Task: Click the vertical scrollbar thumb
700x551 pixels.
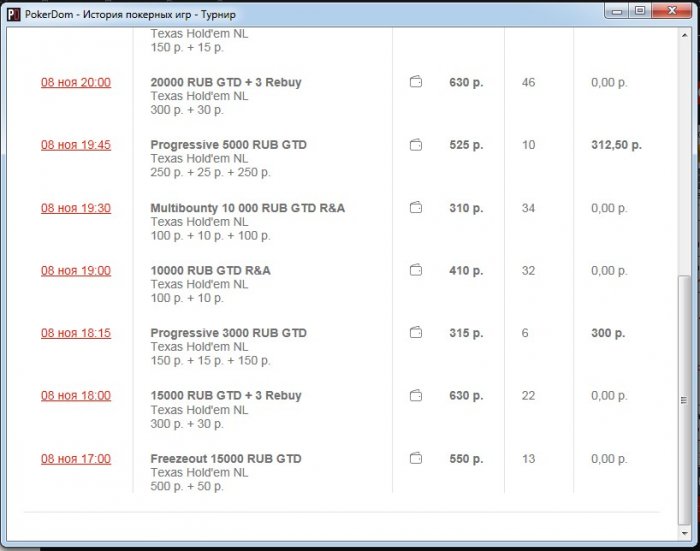Action: coord(684,400)
